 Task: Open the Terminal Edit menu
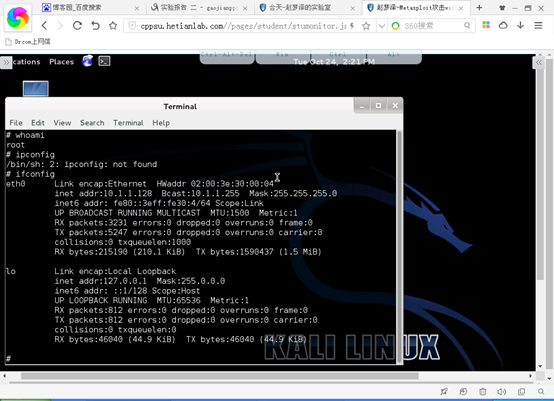tap(38, 123)
